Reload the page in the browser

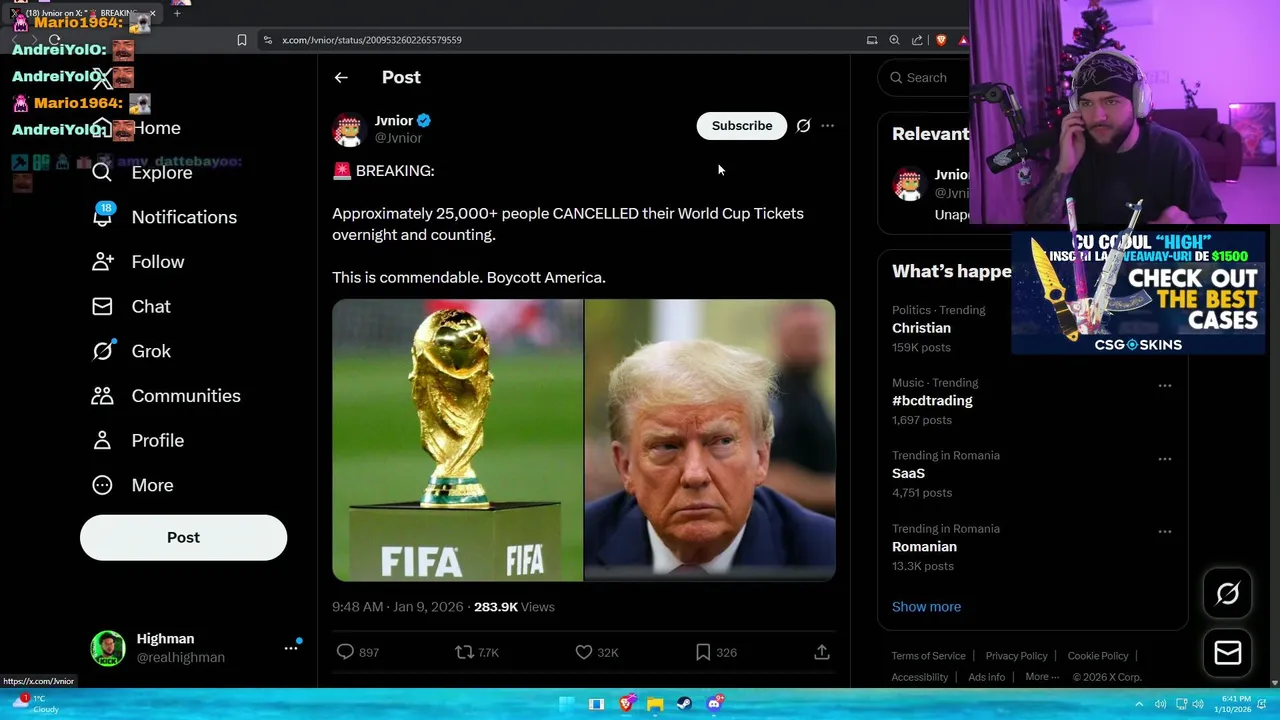(x=54, y=40)
